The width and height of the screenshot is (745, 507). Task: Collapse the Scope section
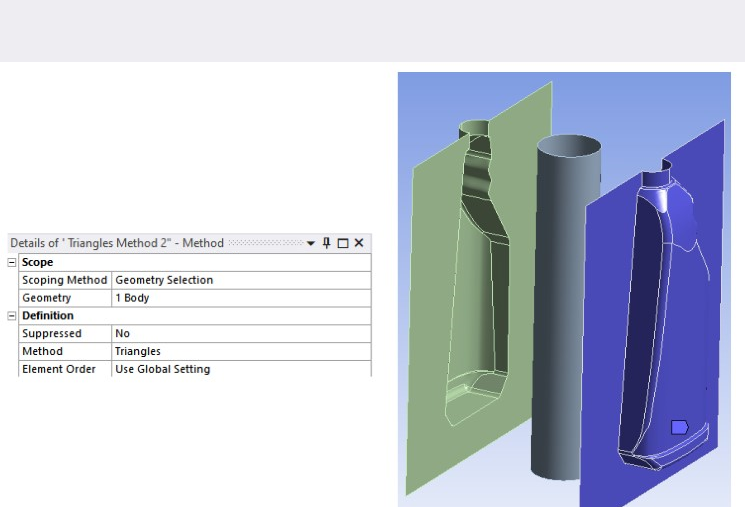click(x=12, y=262)
